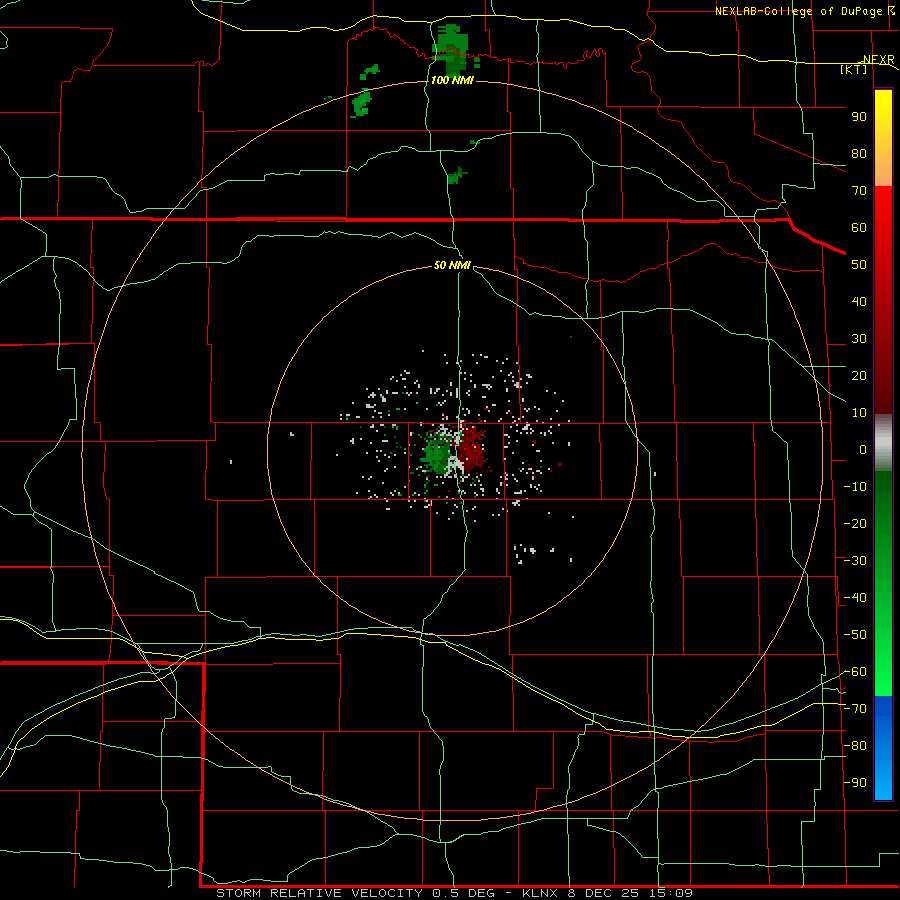Image resolution: width=900 pixels, height=900 pixels.
Task: Pick the gray near-zero segment of the color bar
Action: [883, 442]
